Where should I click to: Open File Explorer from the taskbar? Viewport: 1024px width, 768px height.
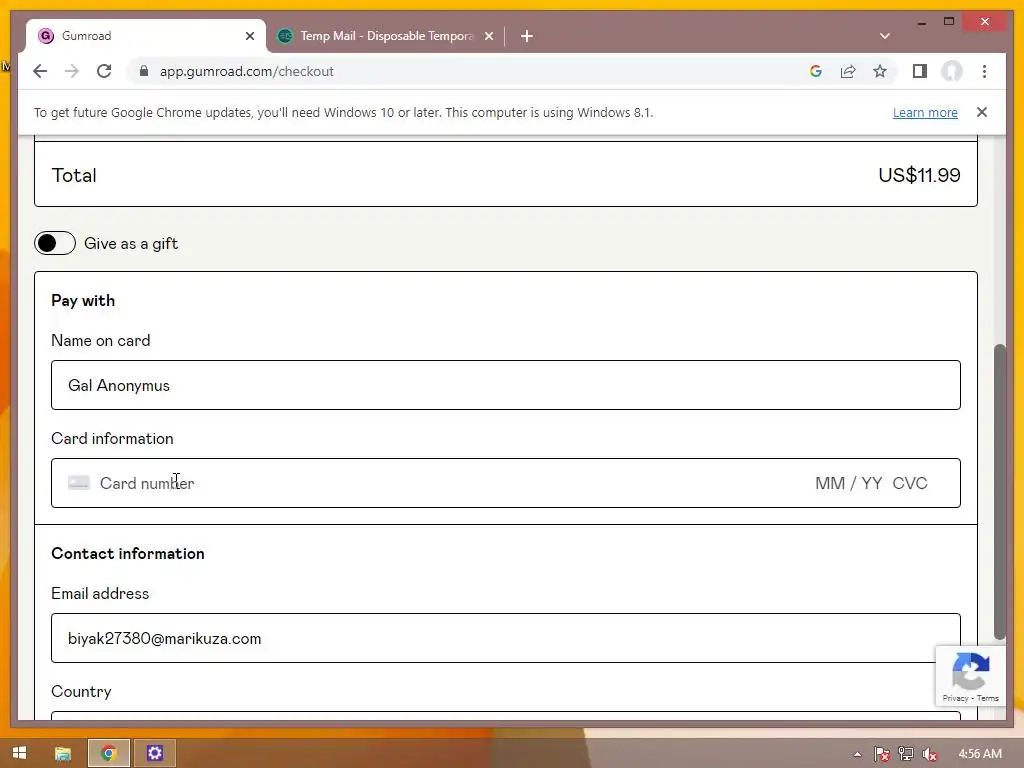coord(63,753)
